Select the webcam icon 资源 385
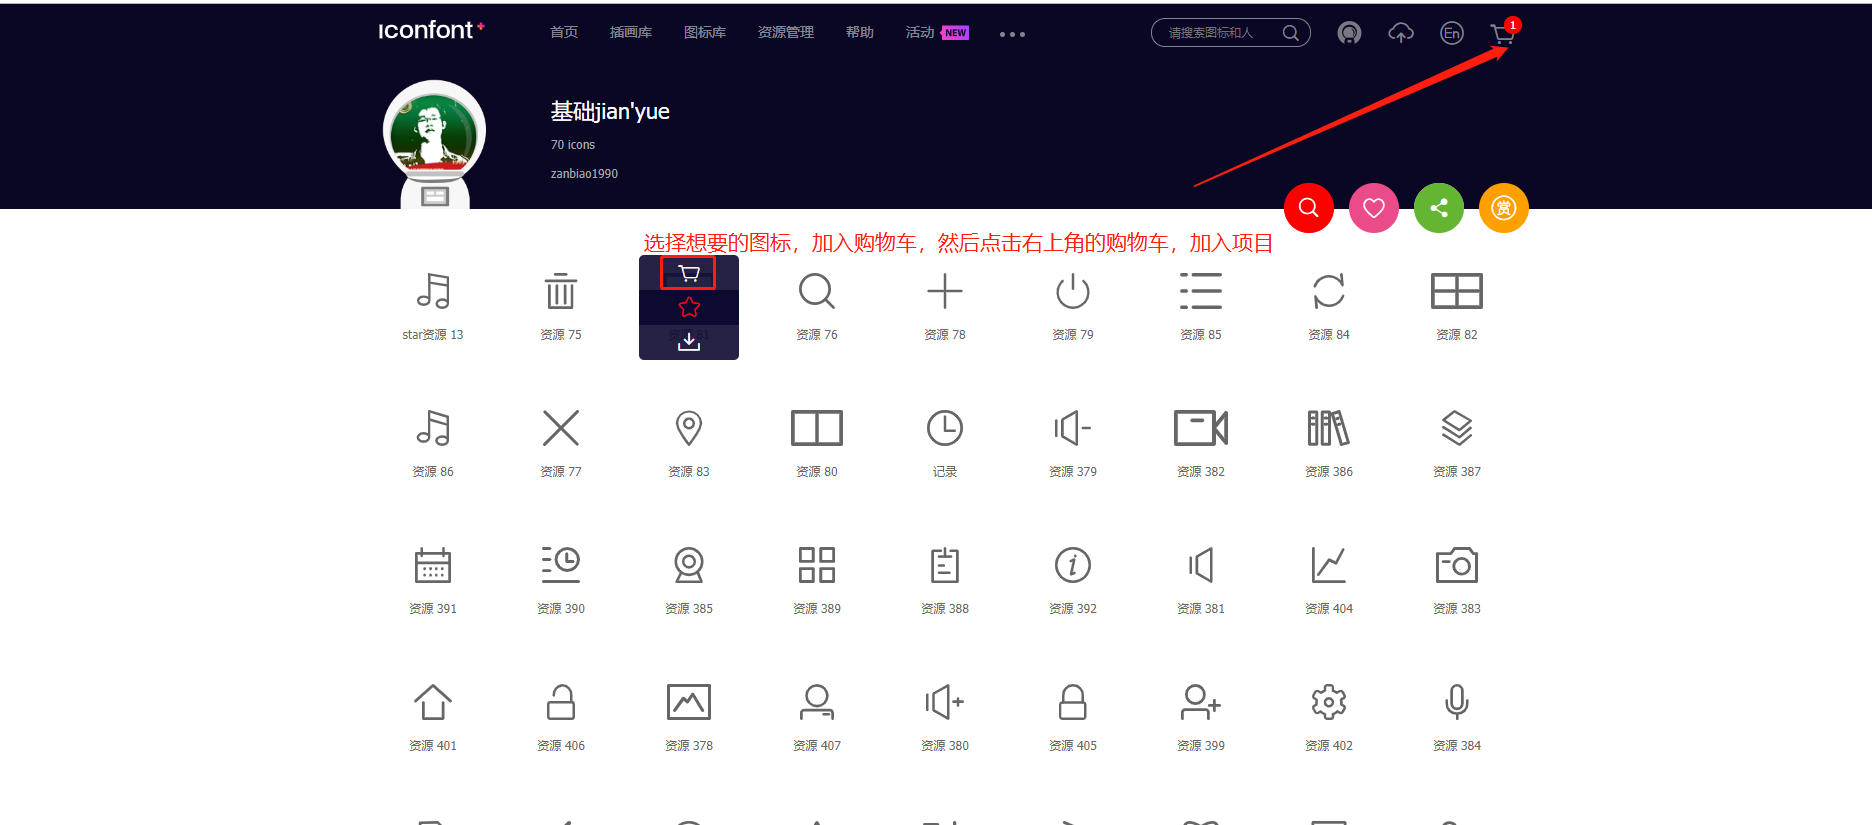The width and height of the screenshot is (1872, 825). pos(689,565)
